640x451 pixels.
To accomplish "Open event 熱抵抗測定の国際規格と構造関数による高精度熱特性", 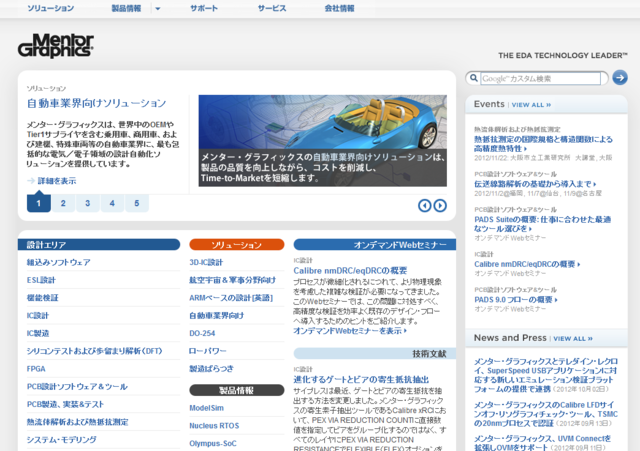I will click(x=543, y=144).
